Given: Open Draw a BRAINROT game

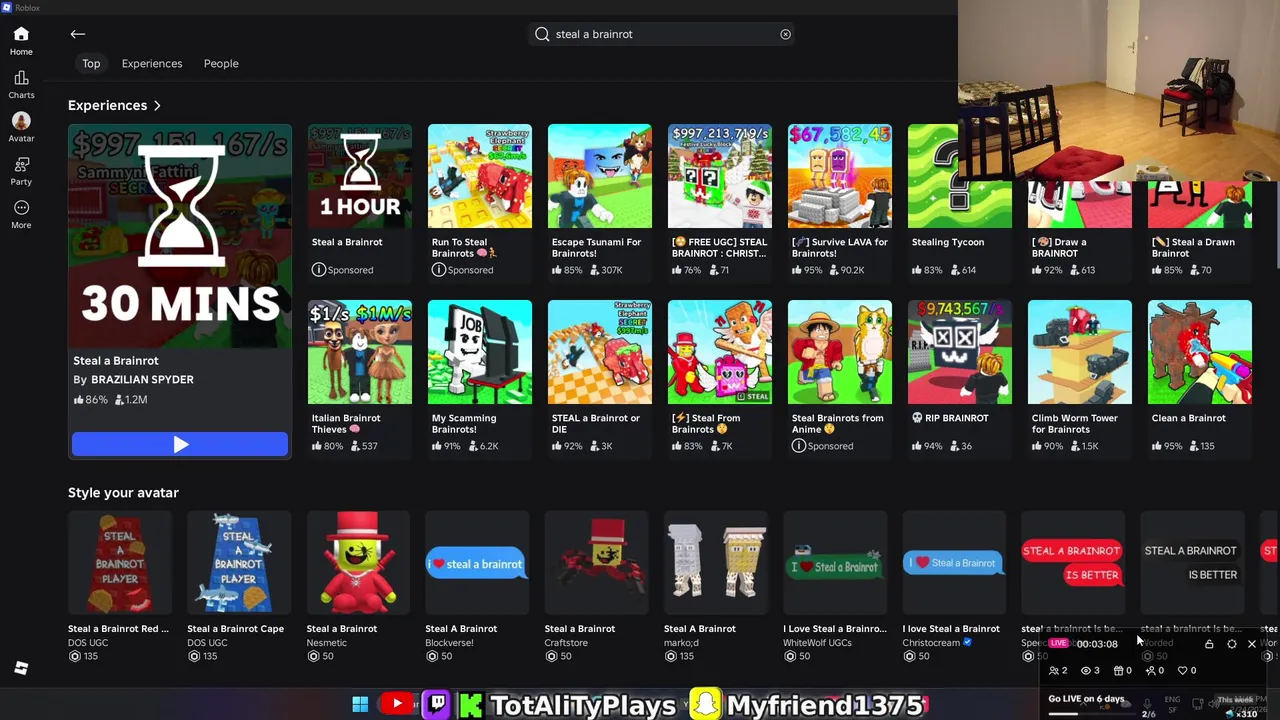Looking at the screenshot, I should 1080,205.
